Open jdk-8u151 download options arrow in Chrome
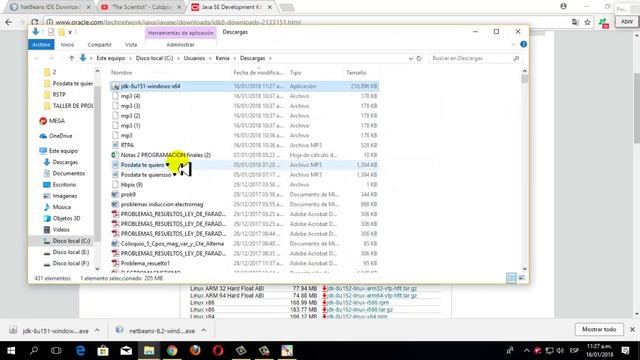The height and width of the screenshot is (360, 640). (x=97, y=330)
